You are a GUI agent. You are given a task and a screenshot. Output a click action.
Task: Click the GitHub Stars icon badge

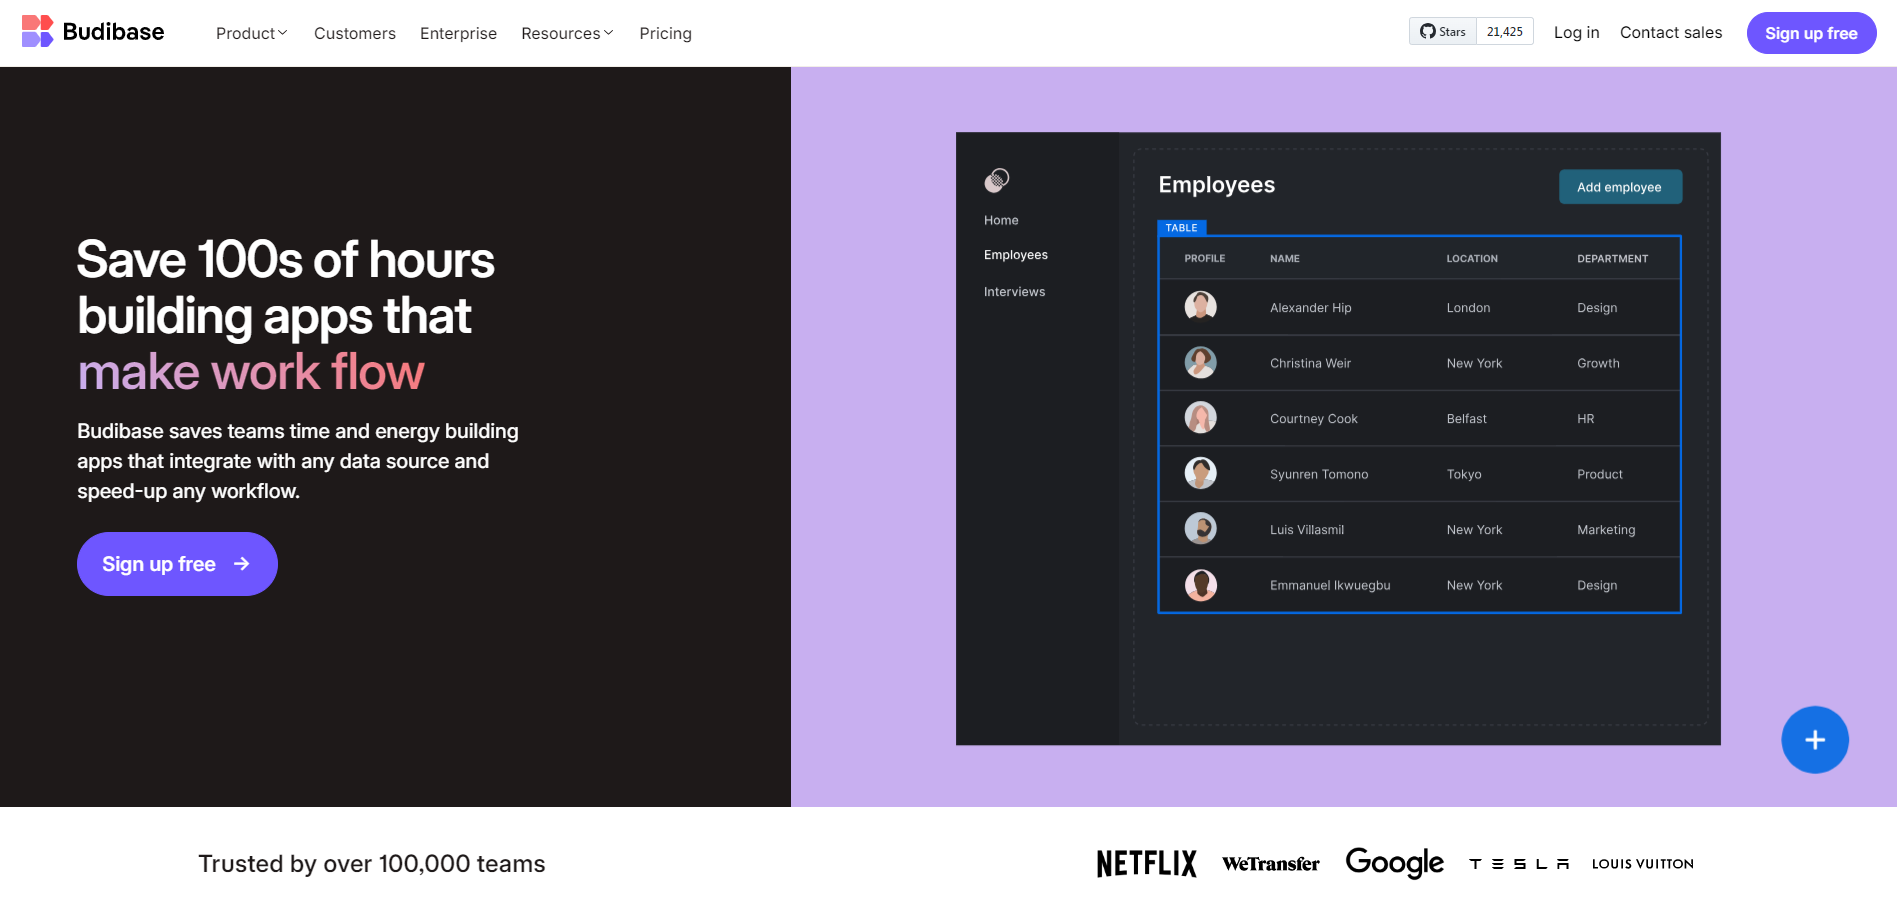[1443, 32]
